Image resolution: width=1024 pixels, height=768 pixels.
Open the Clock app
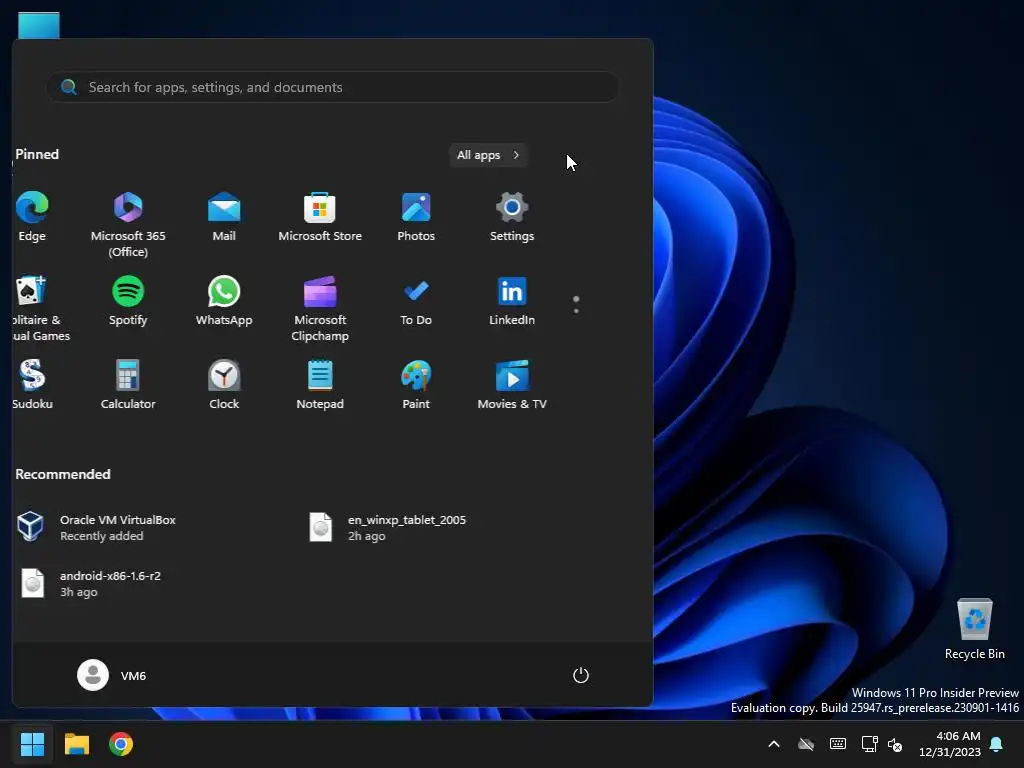(x=224, y=385)
